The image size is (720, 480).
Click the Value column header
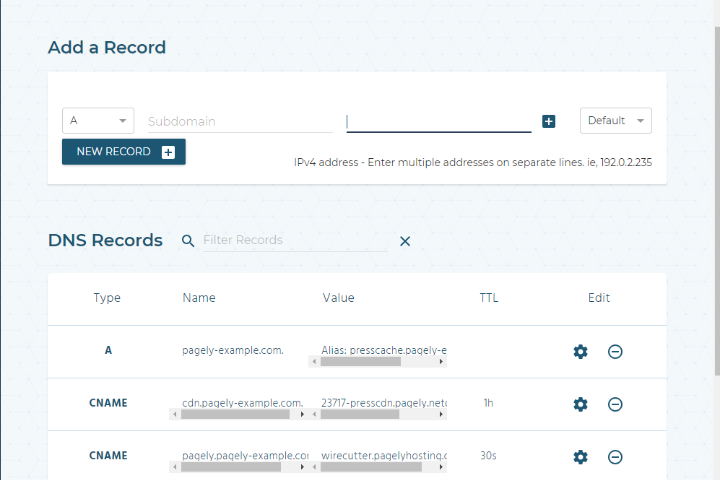(338, 298)
